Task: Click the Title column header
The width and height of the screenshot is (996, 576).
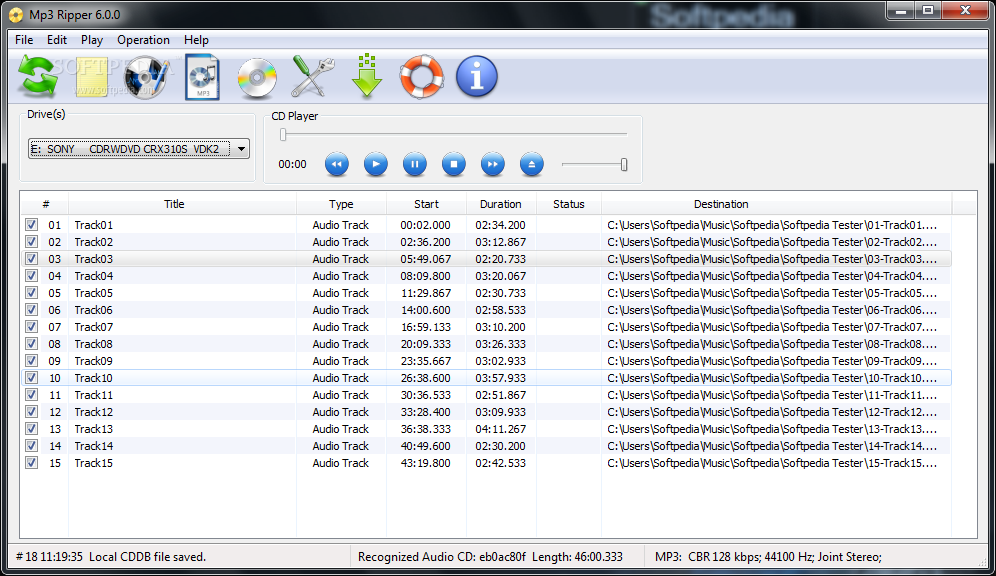Action: point(182,204)
